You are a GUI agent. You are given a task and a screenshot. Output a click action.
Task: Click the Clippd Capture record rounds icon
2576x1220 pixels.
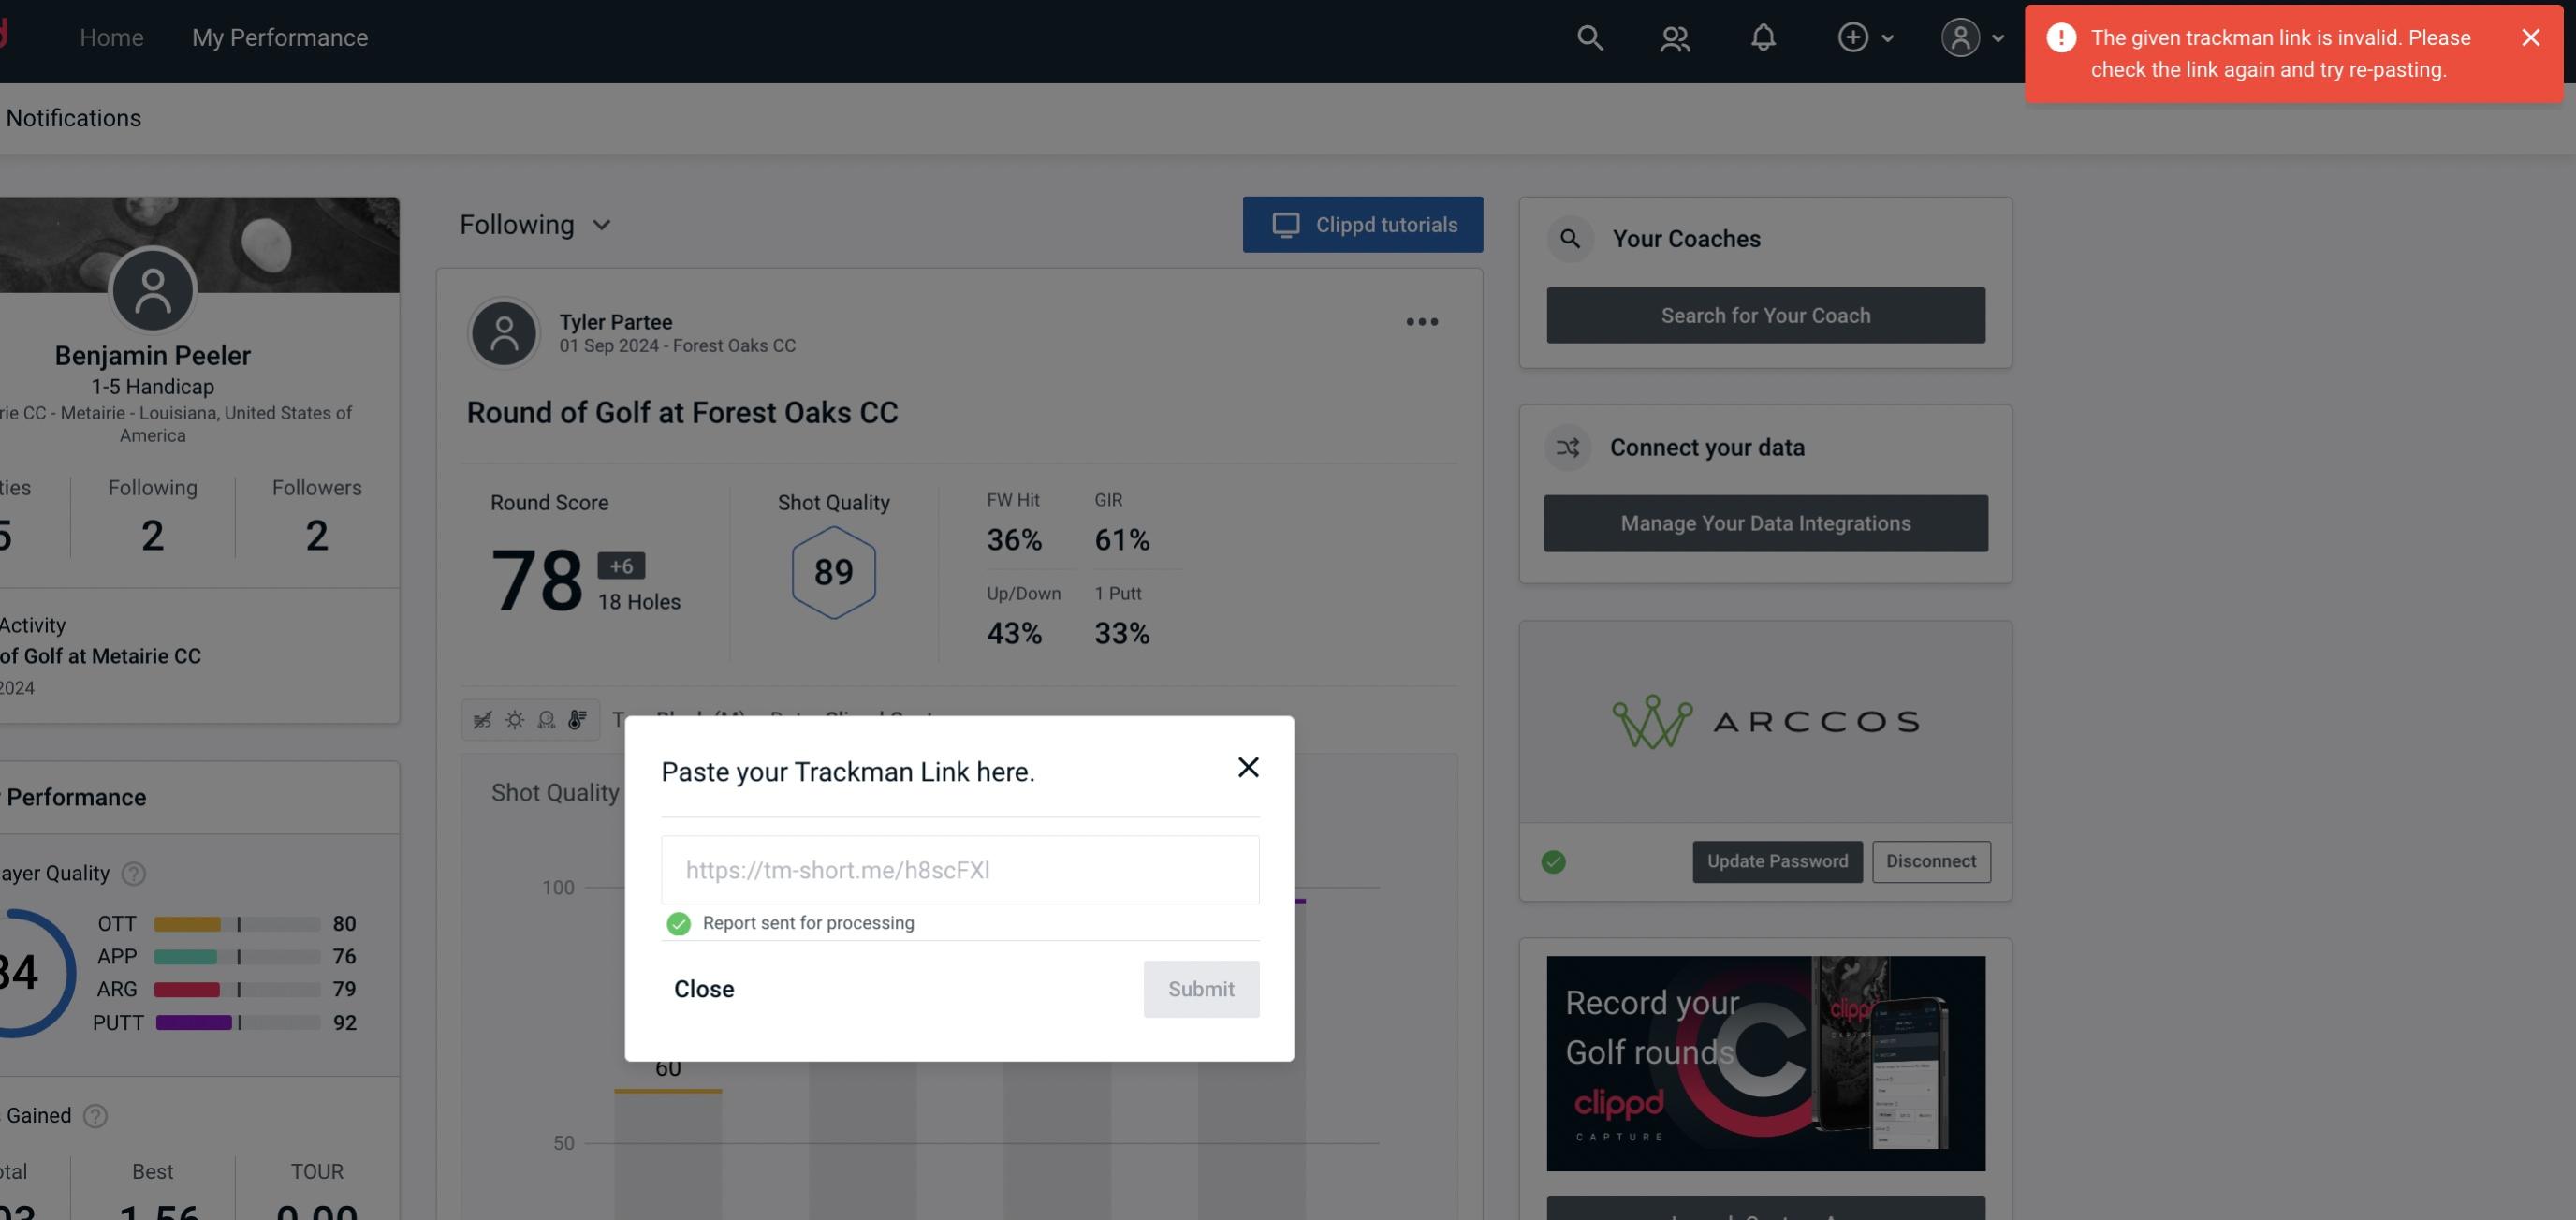coord(1764,1062)
